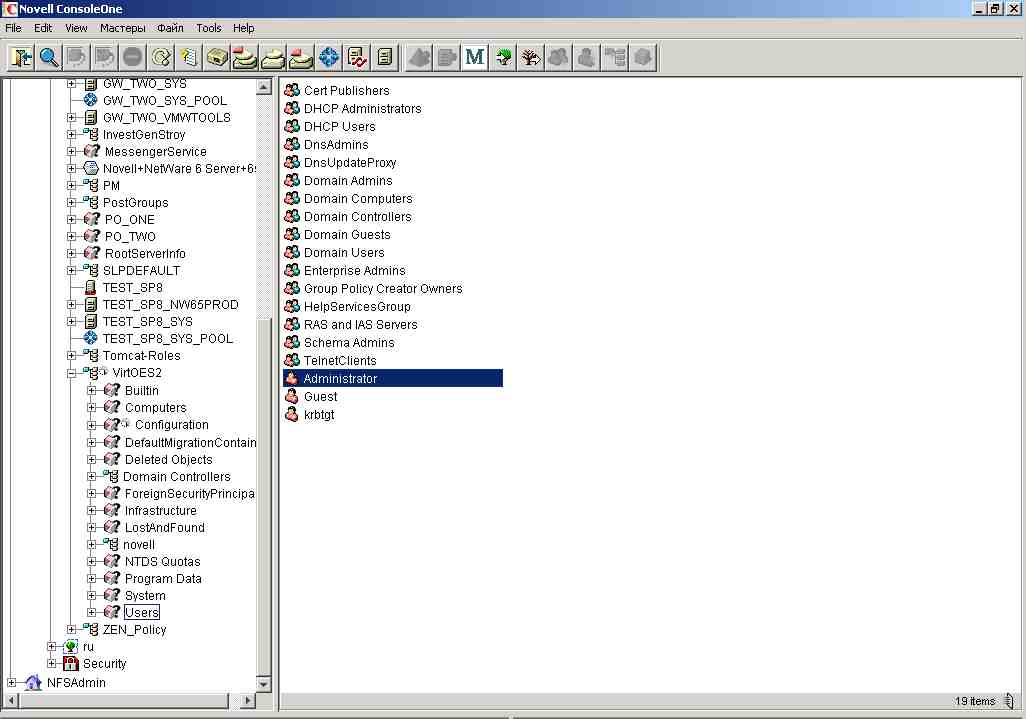The height and width of the screenshot is (719, 1026).
Task: Expand the Security node
Action: coord(52,663)
